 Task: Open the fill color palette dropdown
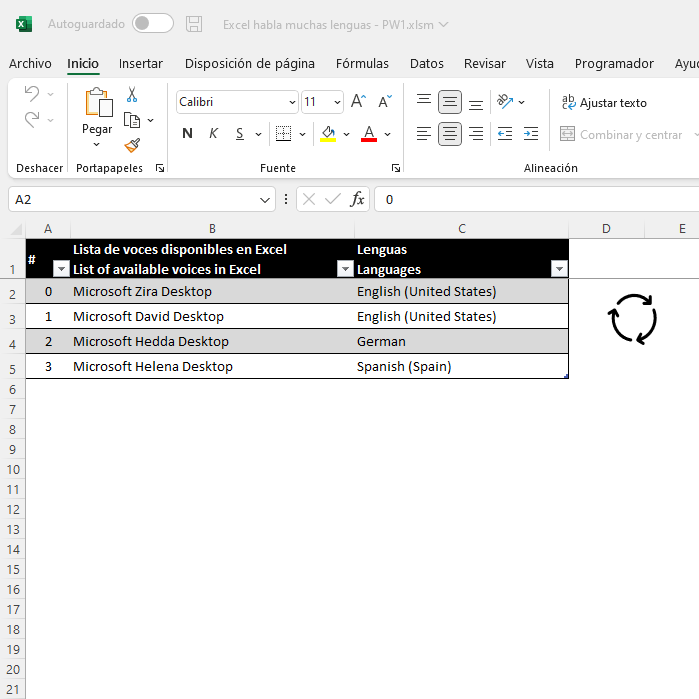(x=346, y=134)
